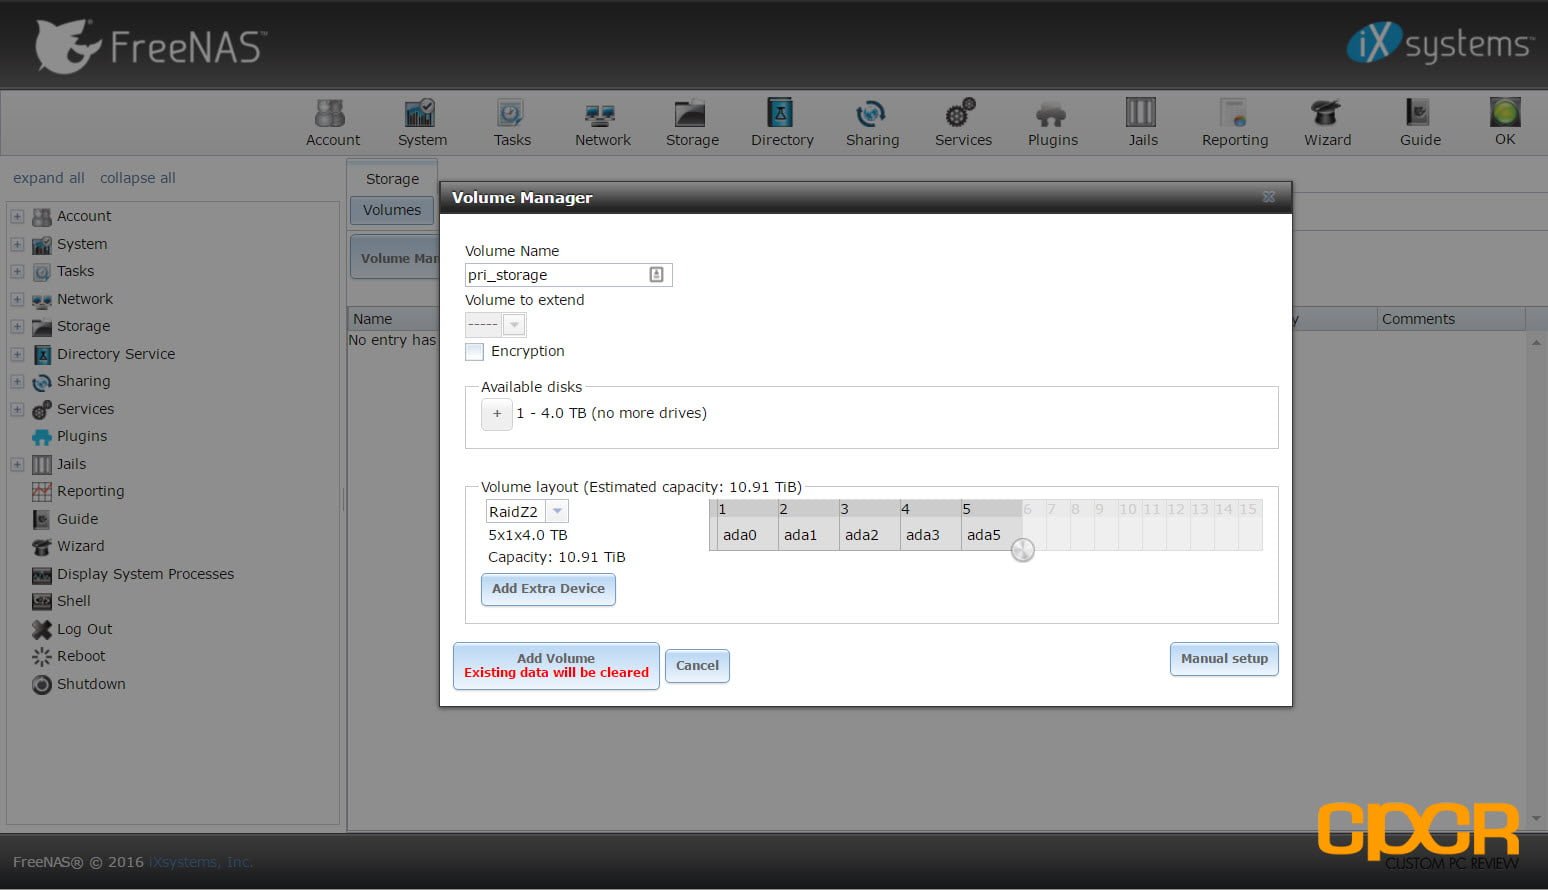Expand the Services tree node

[x=17, y=409]
